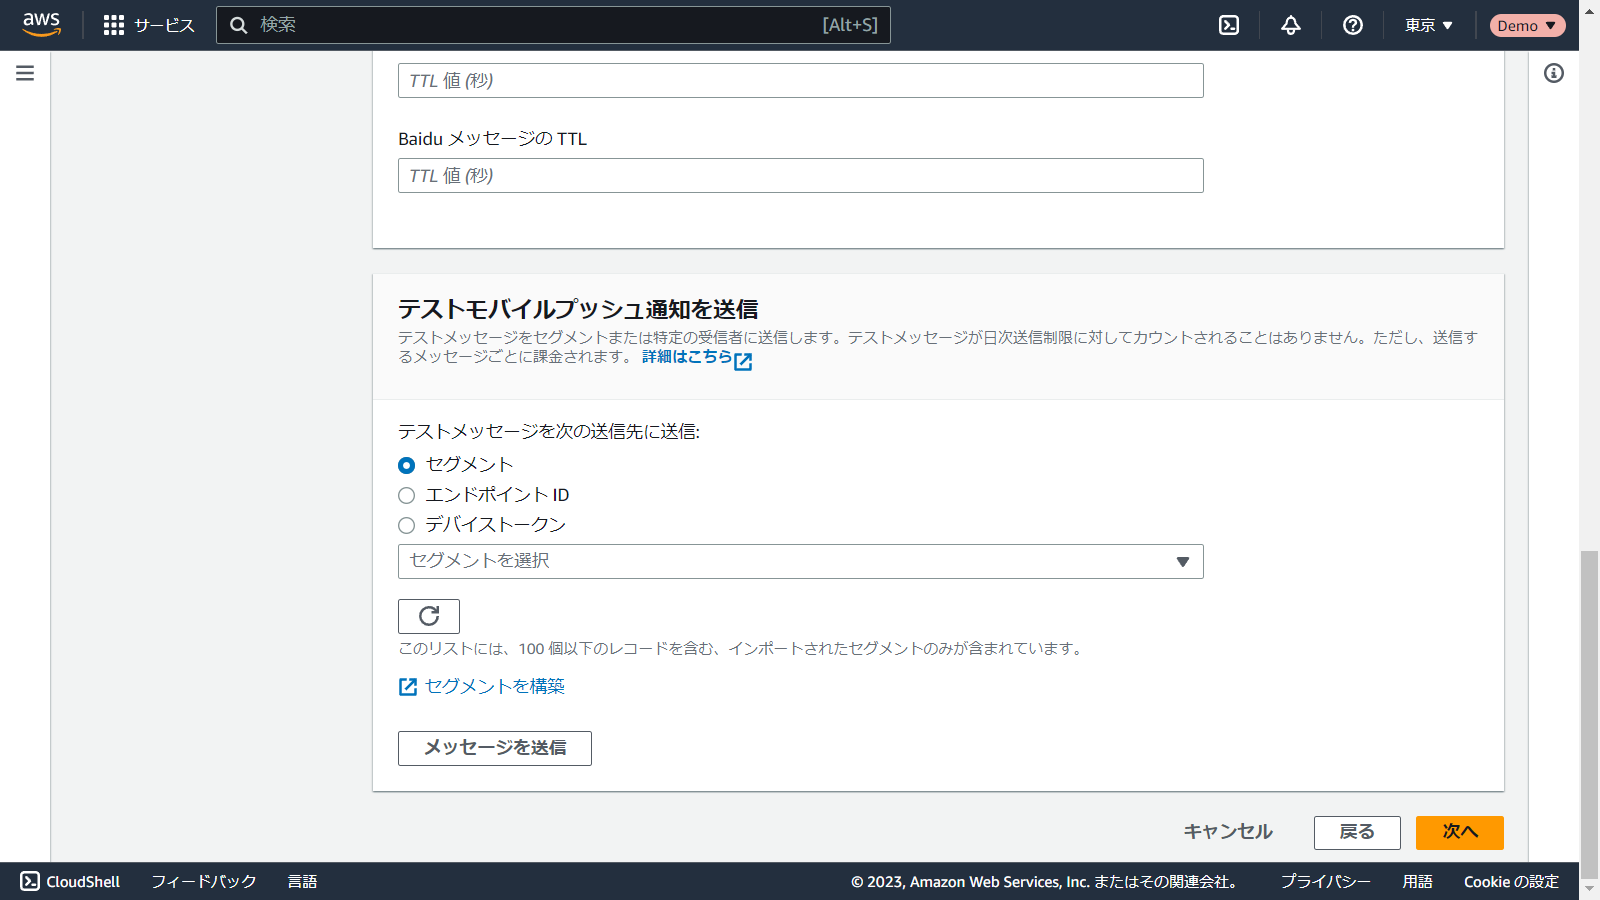Screen dimensions: 1600x900
Task: Expand the left hamburger navigation menu
Action: coord(25,73)
